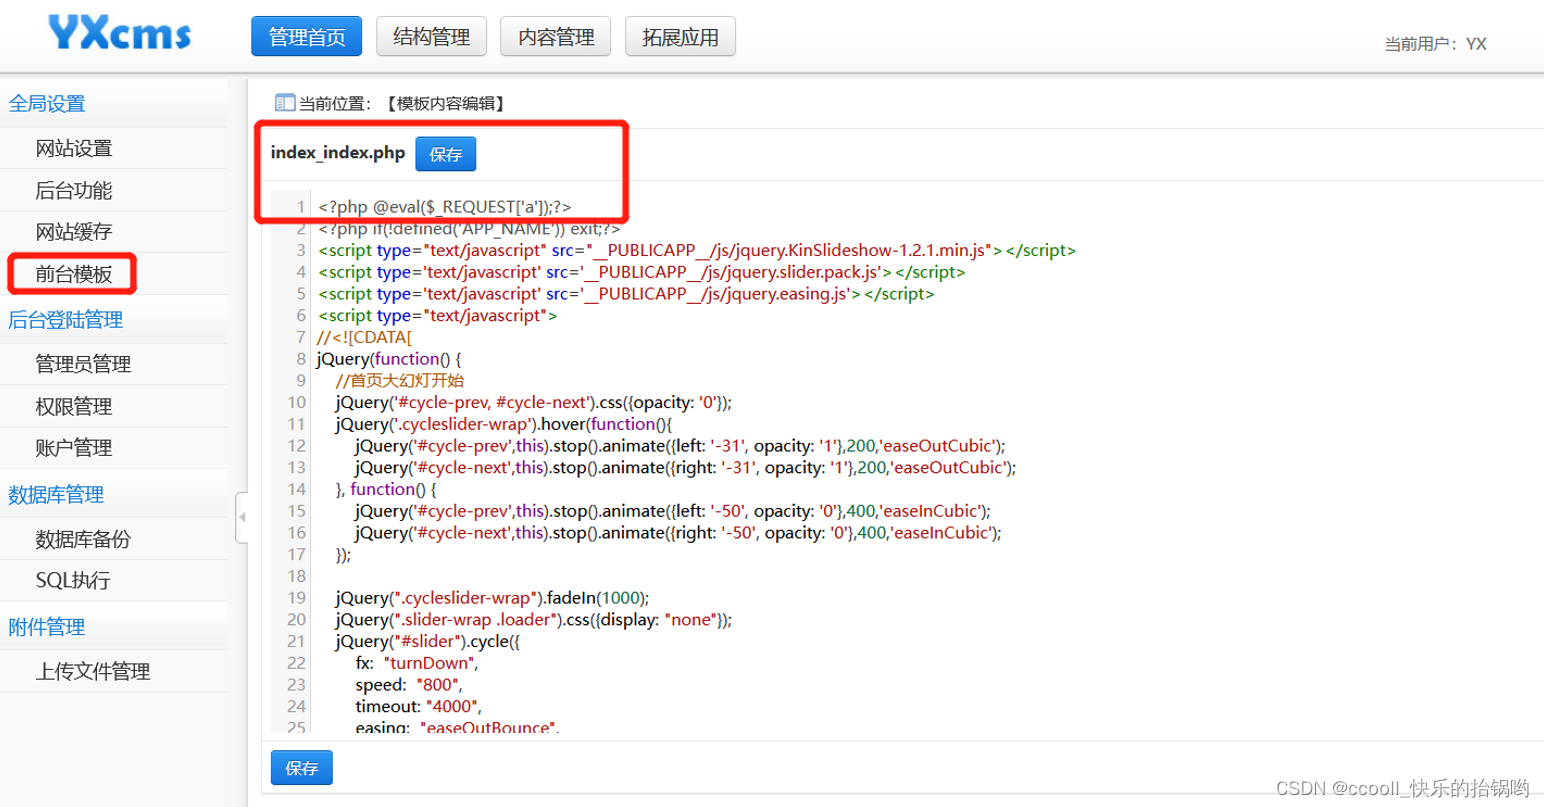This screenshot has width=1544, height=807.
Task: Open the 拓展应用 tab
Action: [680, 37]
